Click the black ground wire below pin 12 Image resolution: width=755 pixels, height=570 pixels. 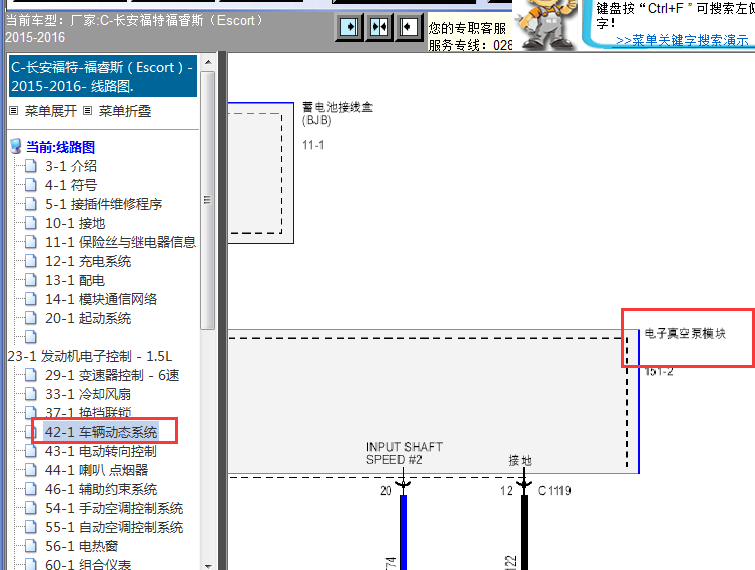[524, 532]
